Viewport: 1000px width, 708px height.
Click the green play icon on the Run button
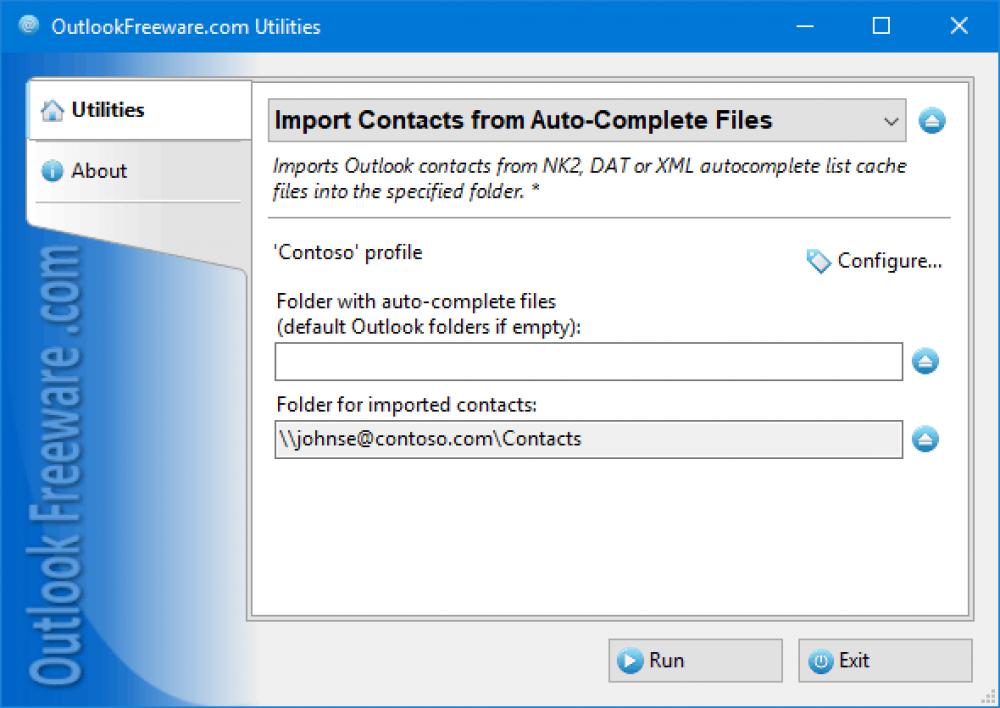click(630, 660)
